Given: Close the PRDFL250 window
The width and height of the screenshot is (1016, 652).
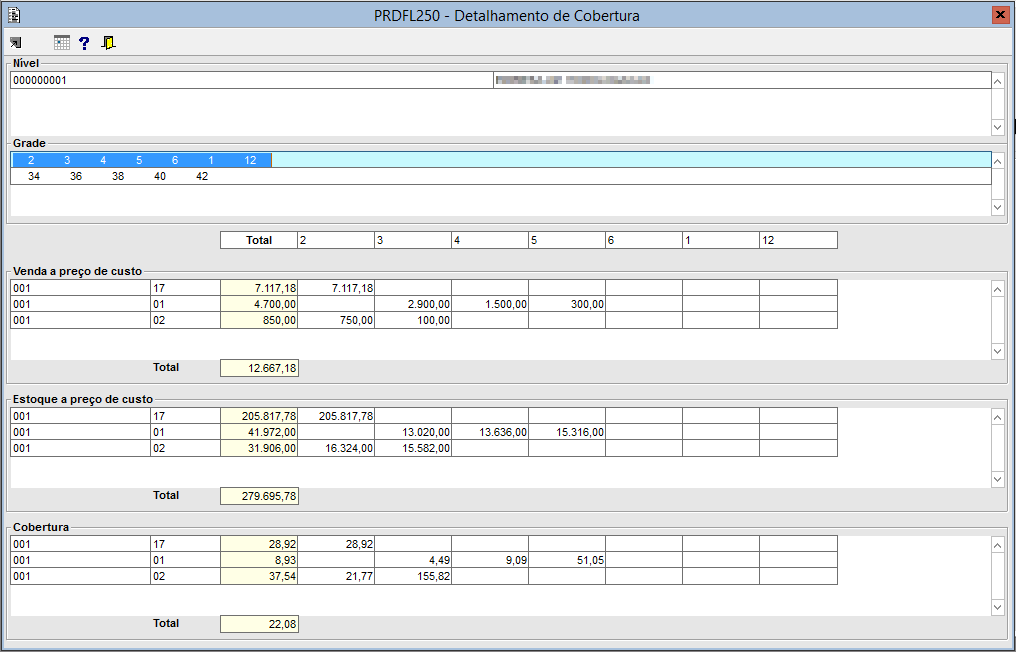Looking at the screenshot, I should pos(1000,15).
